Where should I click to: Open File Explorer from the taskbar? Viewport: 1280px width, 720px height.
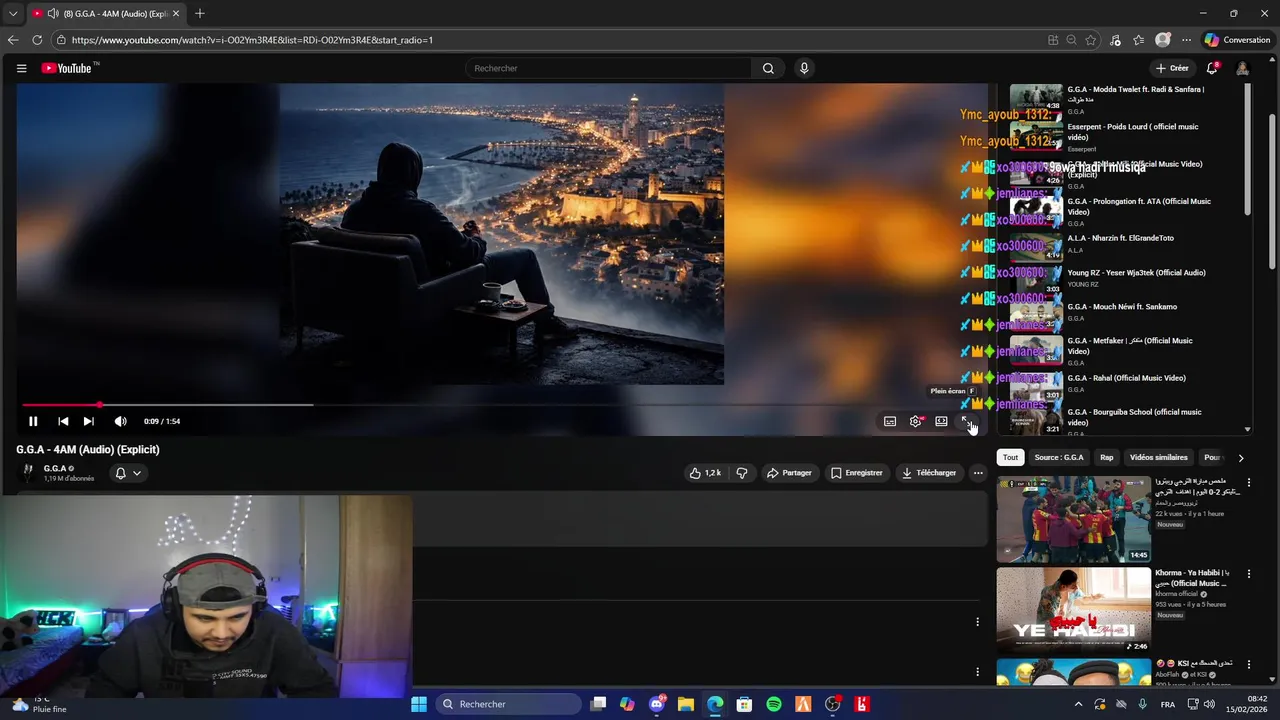[x=686, y=704]
